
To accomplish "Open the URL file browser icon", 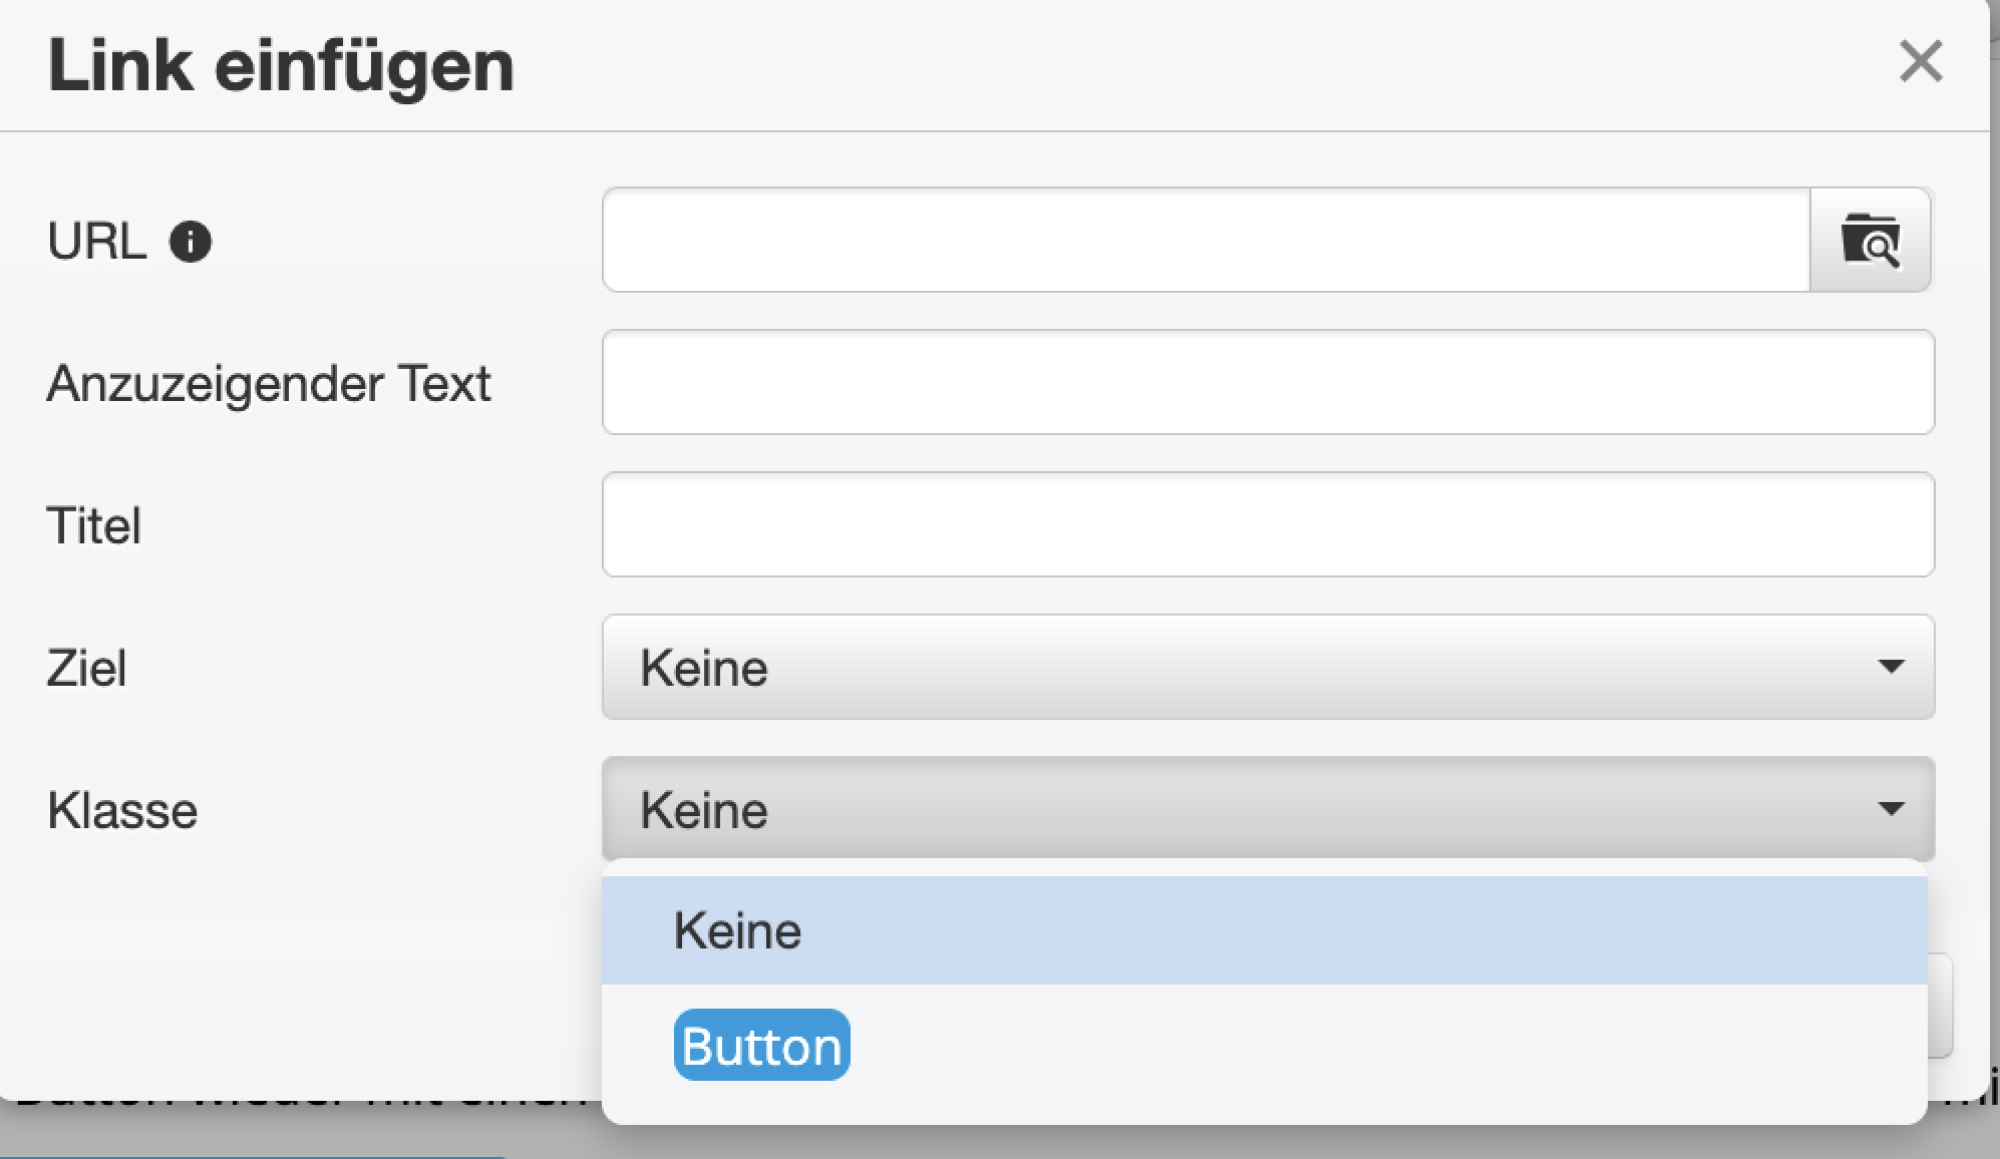I will coord(1872,240).
